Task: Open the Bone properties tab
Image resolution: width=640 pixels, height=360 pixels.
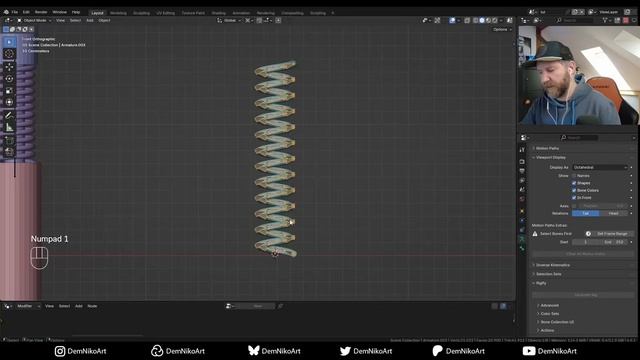Action: point(522,249)
